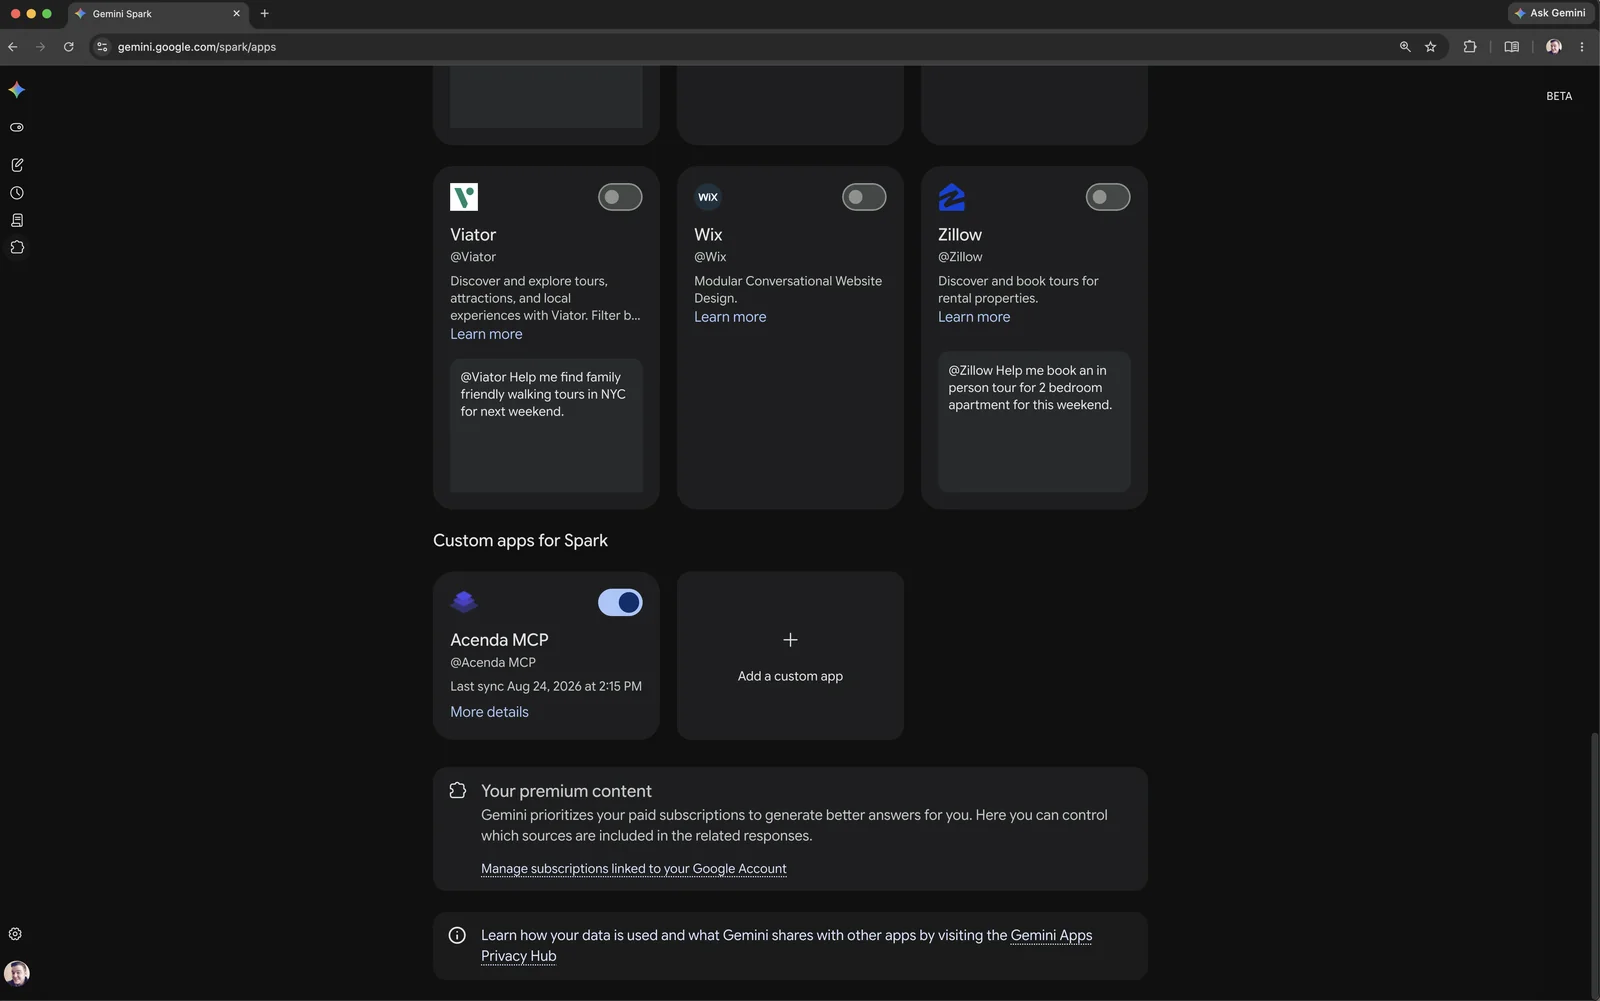The height and width of the screenshot is (1001, 1600).
Task: Close the Gemini Spark tab
Action: click(236, 14)
